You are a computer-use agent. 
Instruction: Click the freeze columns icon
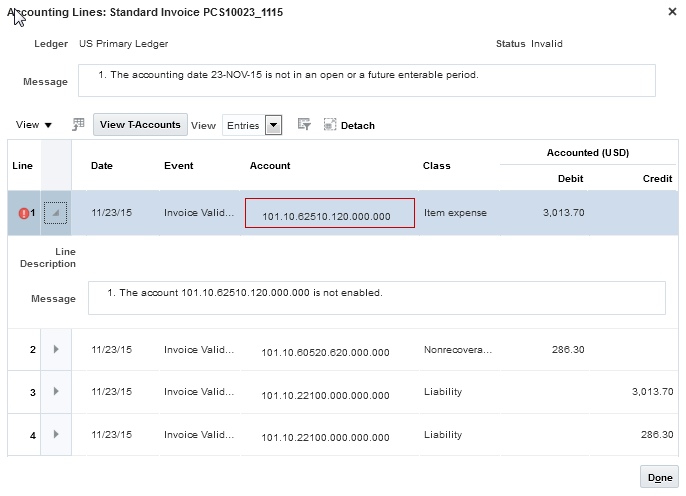pos(79,125)
